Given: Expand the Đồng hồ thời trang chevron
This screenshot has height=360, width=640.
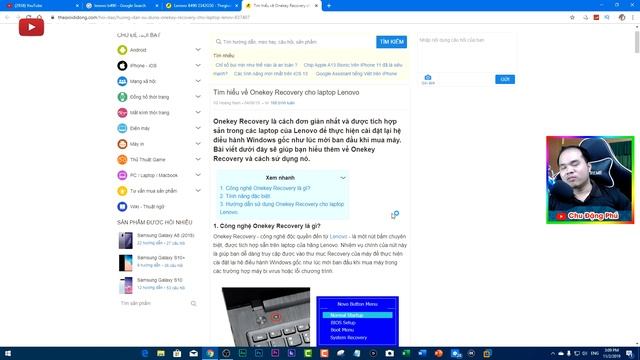Looking at the screenshot, I should 198,97.
